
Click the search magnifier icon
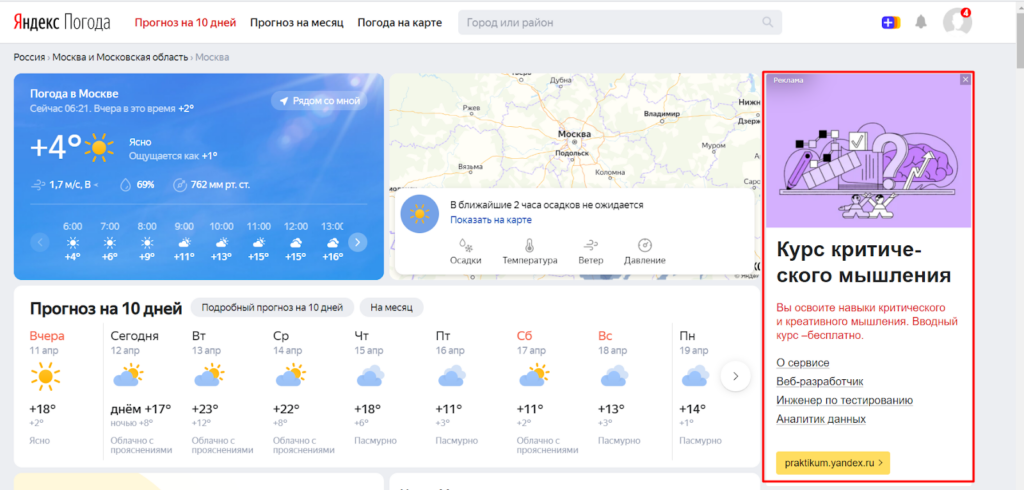(x=769, y=22)
